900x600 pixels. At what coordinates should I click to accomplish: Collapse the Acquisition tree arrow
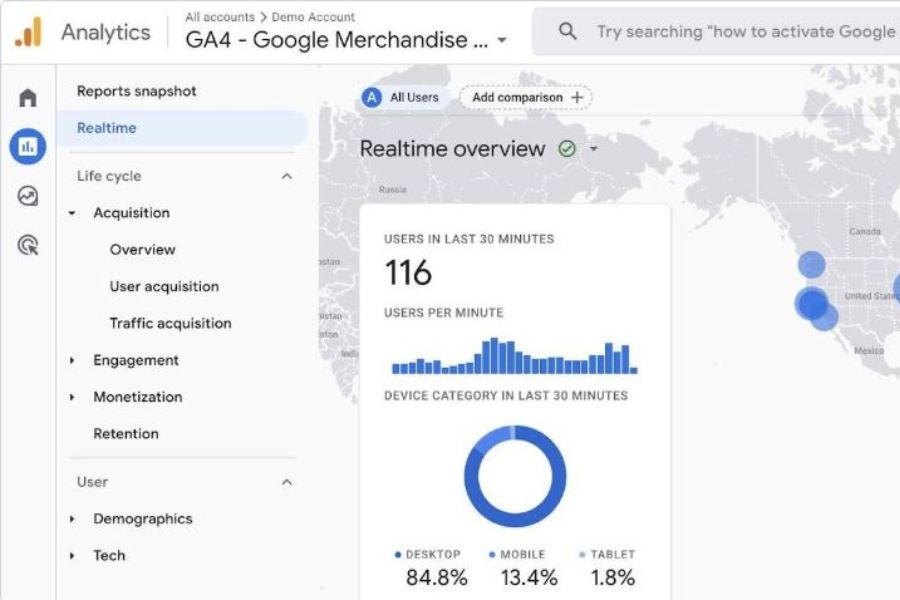72,213
